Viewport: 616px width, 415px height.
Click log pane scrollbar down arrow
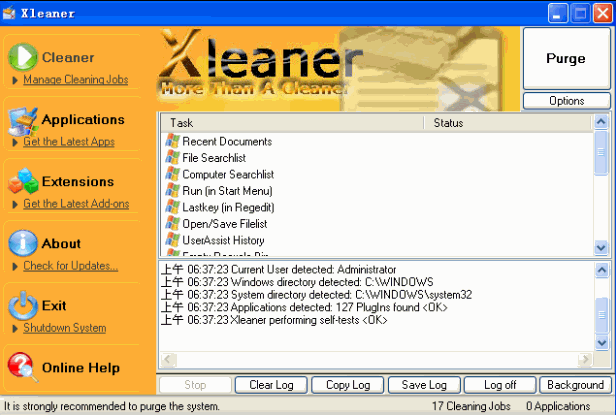click(602, 343)
